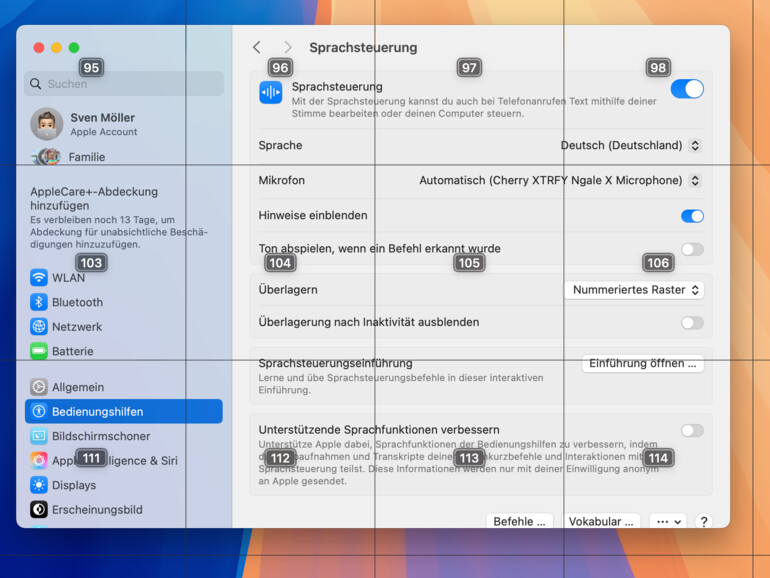Screen dimensions: 770x578
Task: Select Displays in the sidebar
Action: tap(124, 485)
